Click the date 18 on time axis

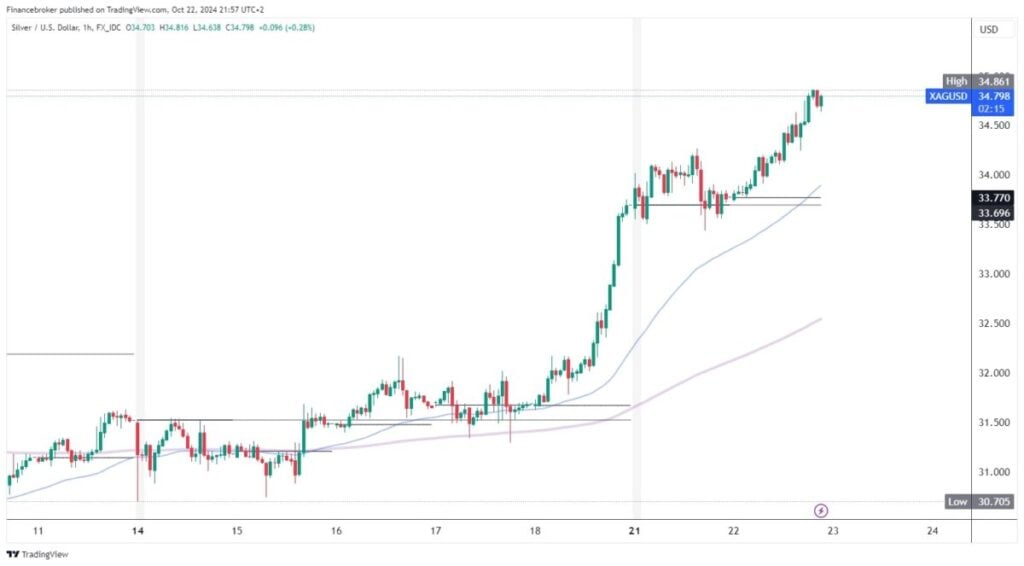pyautogui.click(x=535, y=531)
